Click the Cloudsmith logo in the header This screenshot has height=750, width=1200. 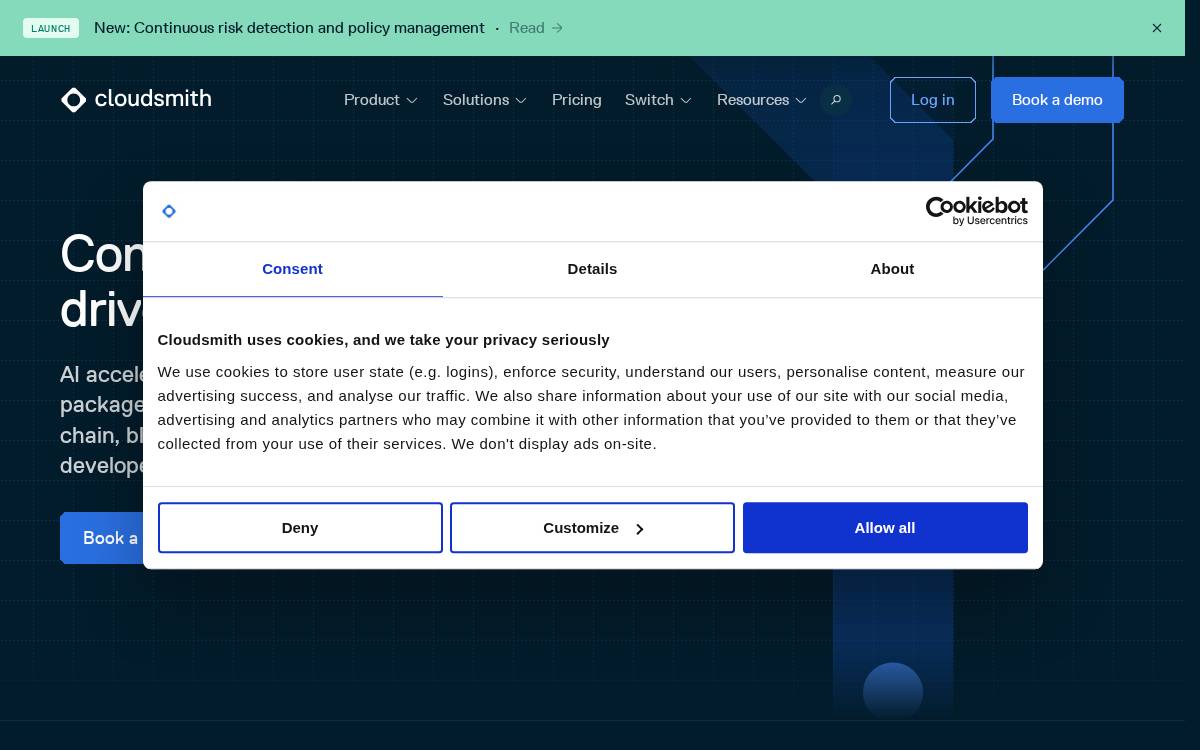click(136, 99)
